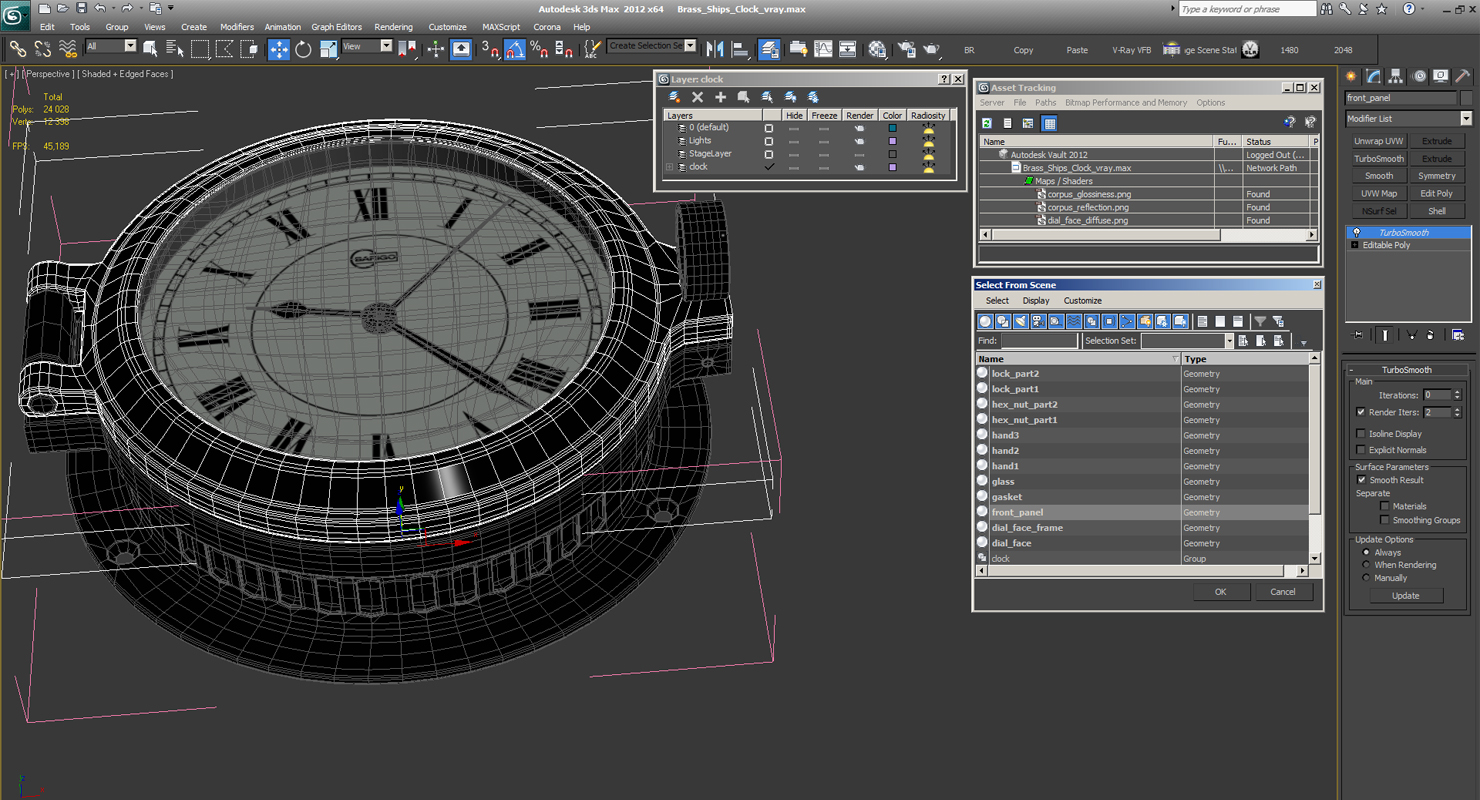1480x800 pixels.
Task: Open the Hierarchy command panel tab
Action: 1395,76
